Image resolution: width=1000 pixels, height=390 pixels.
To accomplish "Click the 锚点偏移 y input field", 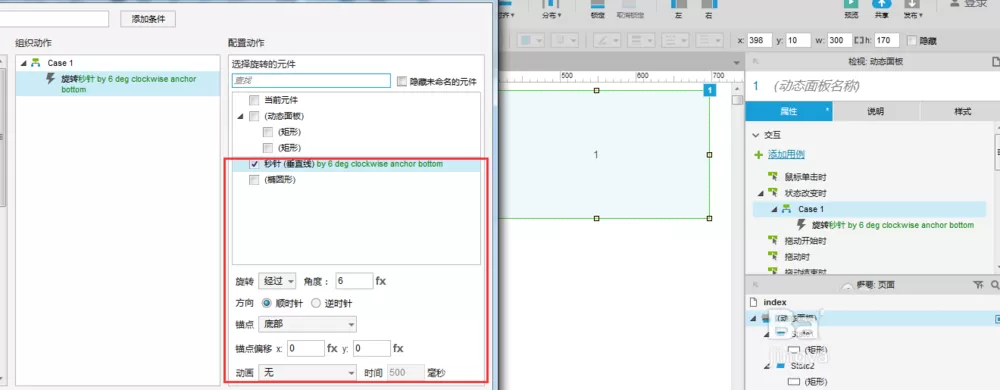I will (x=372, y=349).
